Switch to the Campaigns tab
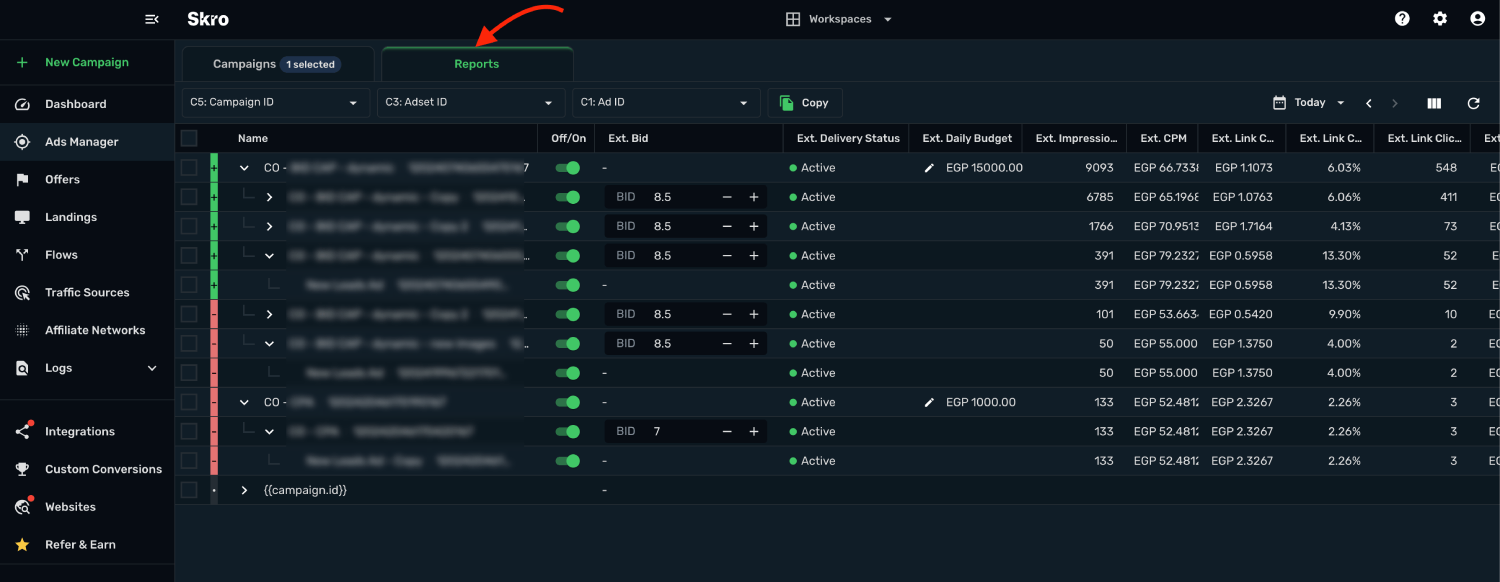The image size is (1500, 582). coord(277,64)
